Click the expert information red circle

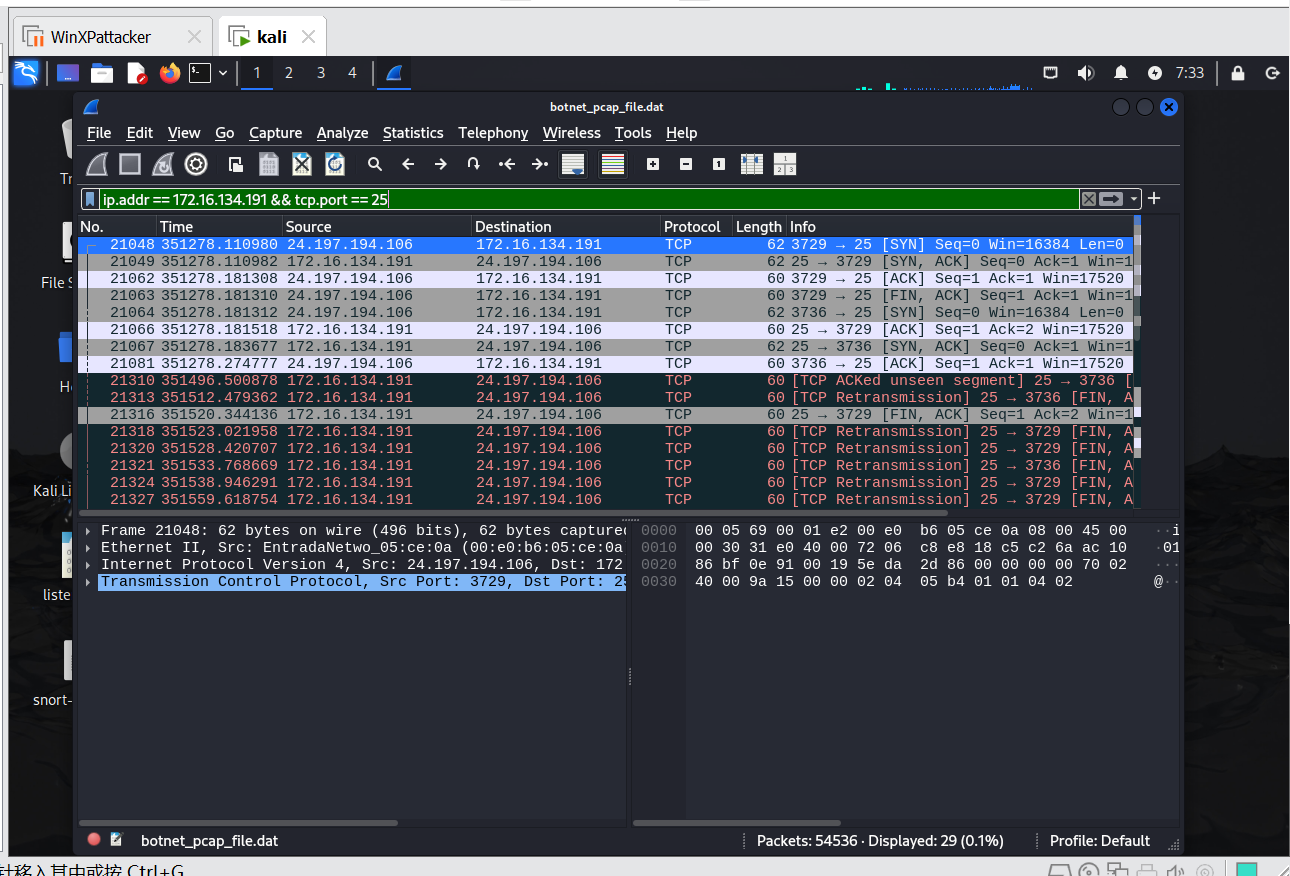click(x=94, y=840)
